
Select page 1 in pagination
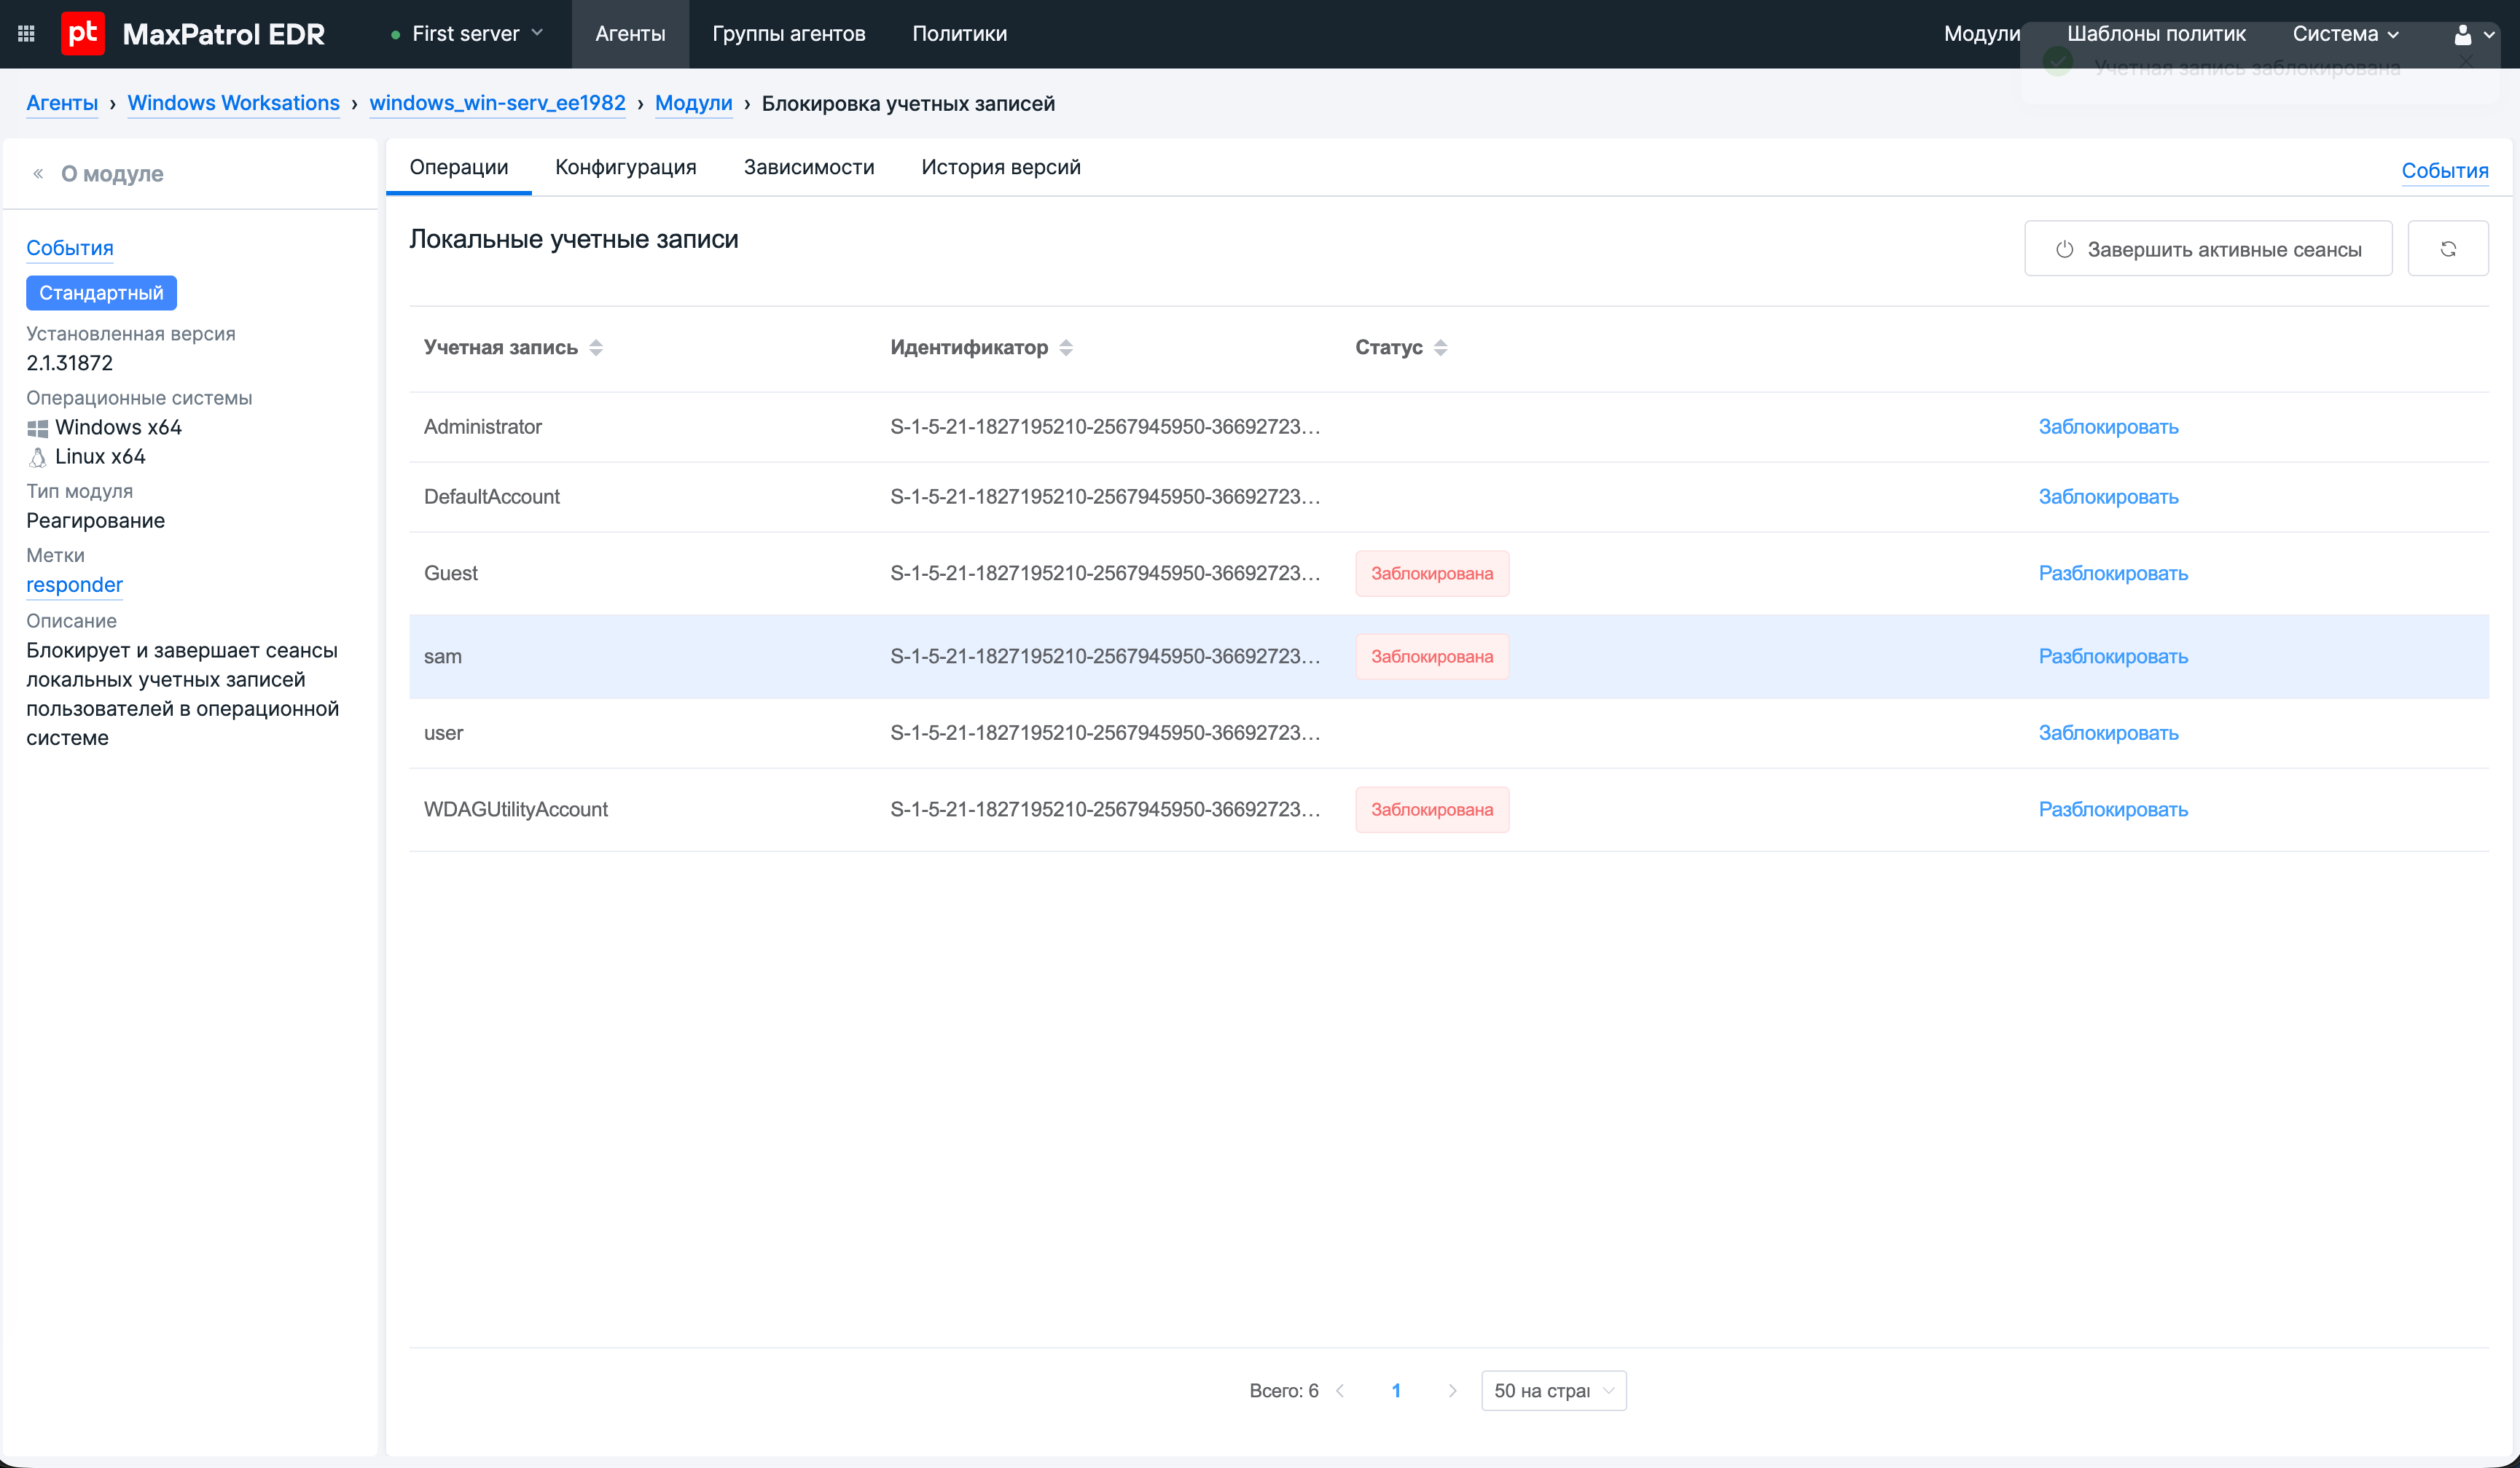pyautogui.click(x=1396, y=1391)
